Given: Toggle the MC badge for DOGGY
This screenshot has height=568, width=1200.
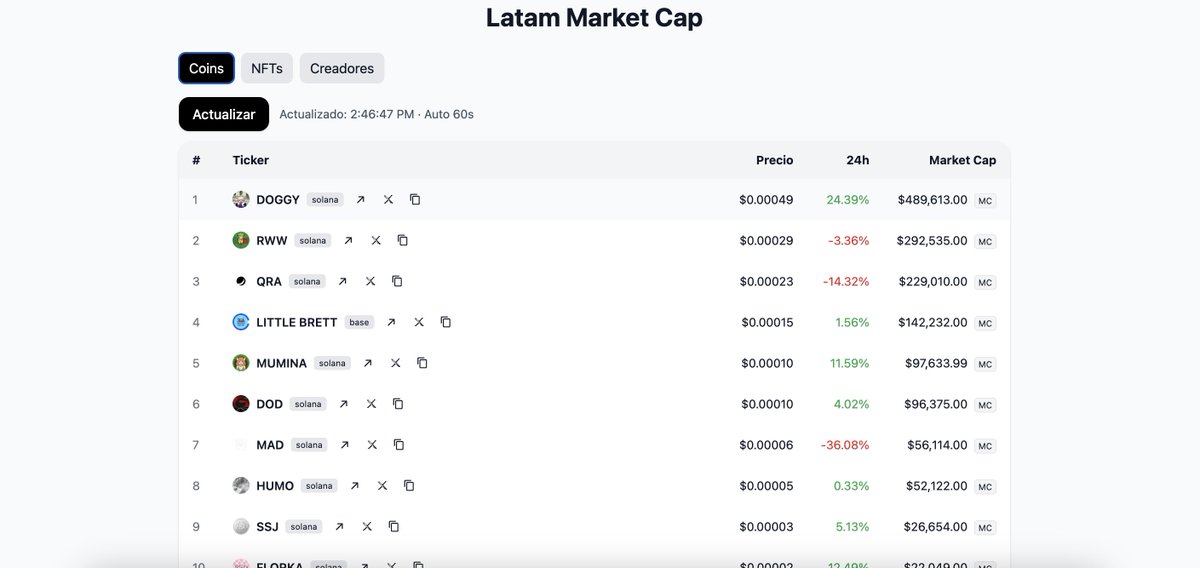Looking at the screenshot, I should [x=985, y=201].
